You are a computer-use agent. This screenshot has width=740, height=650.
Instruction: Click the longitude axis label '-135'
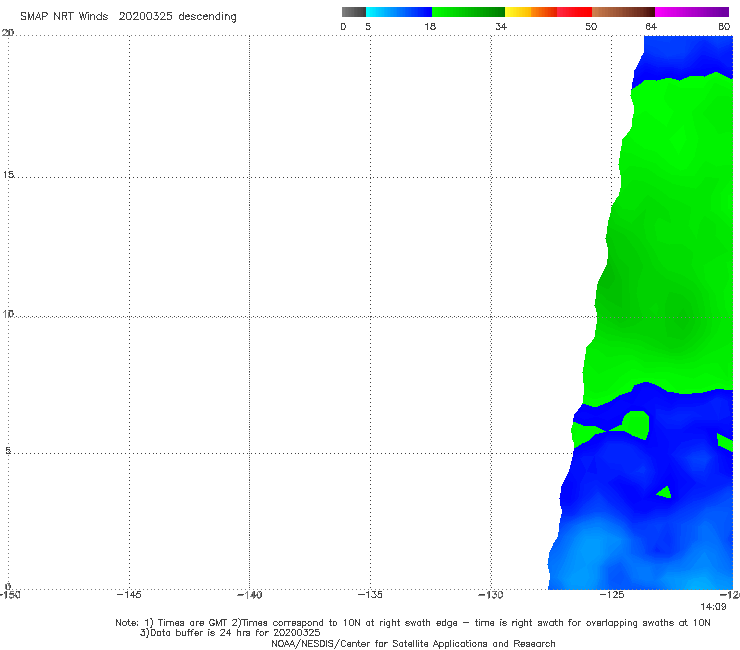coord(370,595)
